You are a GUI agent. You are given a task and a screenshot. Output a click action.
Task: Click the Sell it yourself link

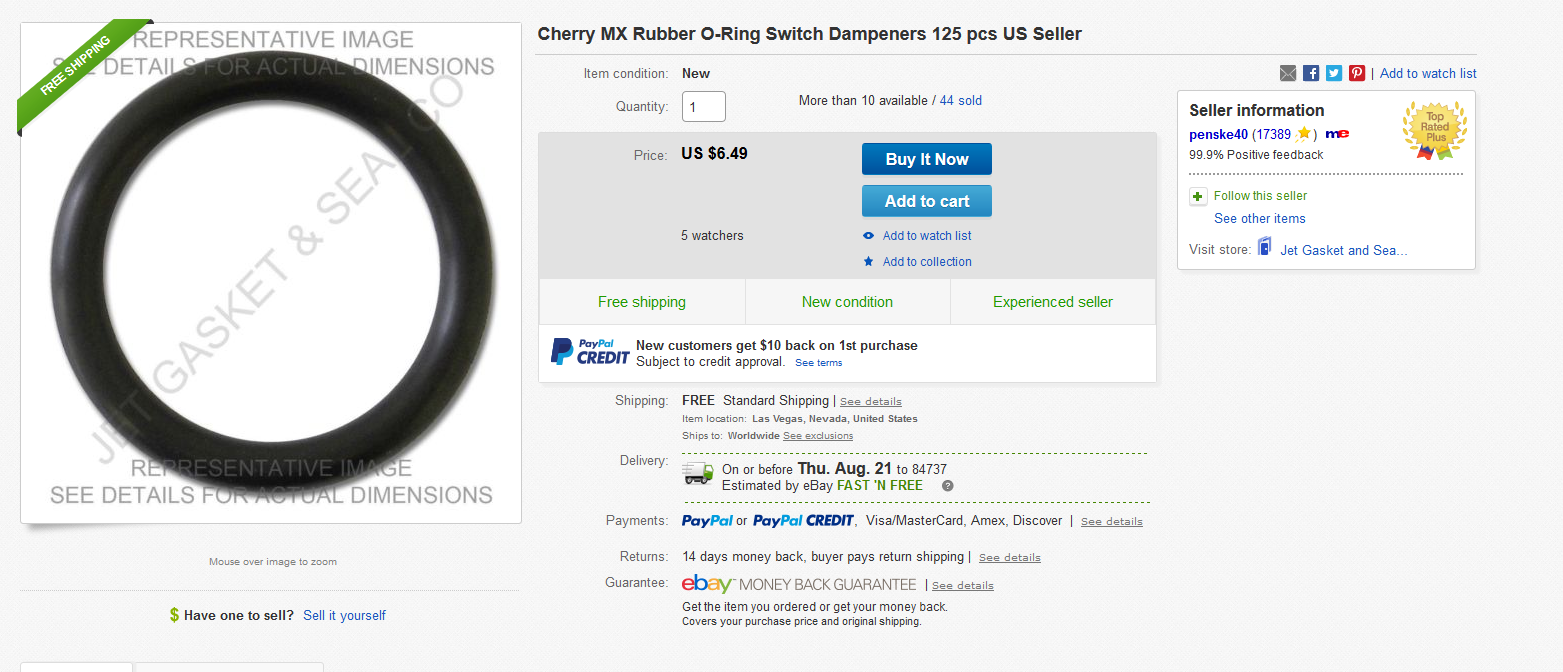point(344,615)
